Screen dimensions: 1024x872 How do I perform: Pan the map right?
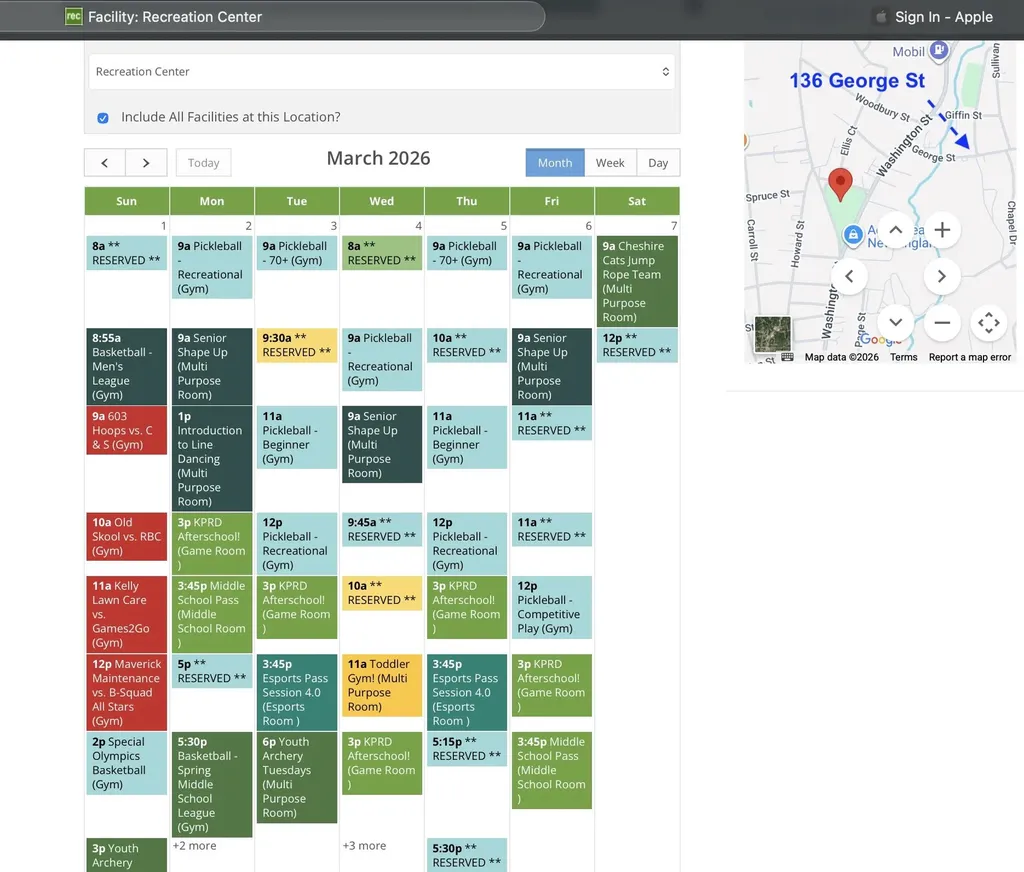tap(941, 276)
